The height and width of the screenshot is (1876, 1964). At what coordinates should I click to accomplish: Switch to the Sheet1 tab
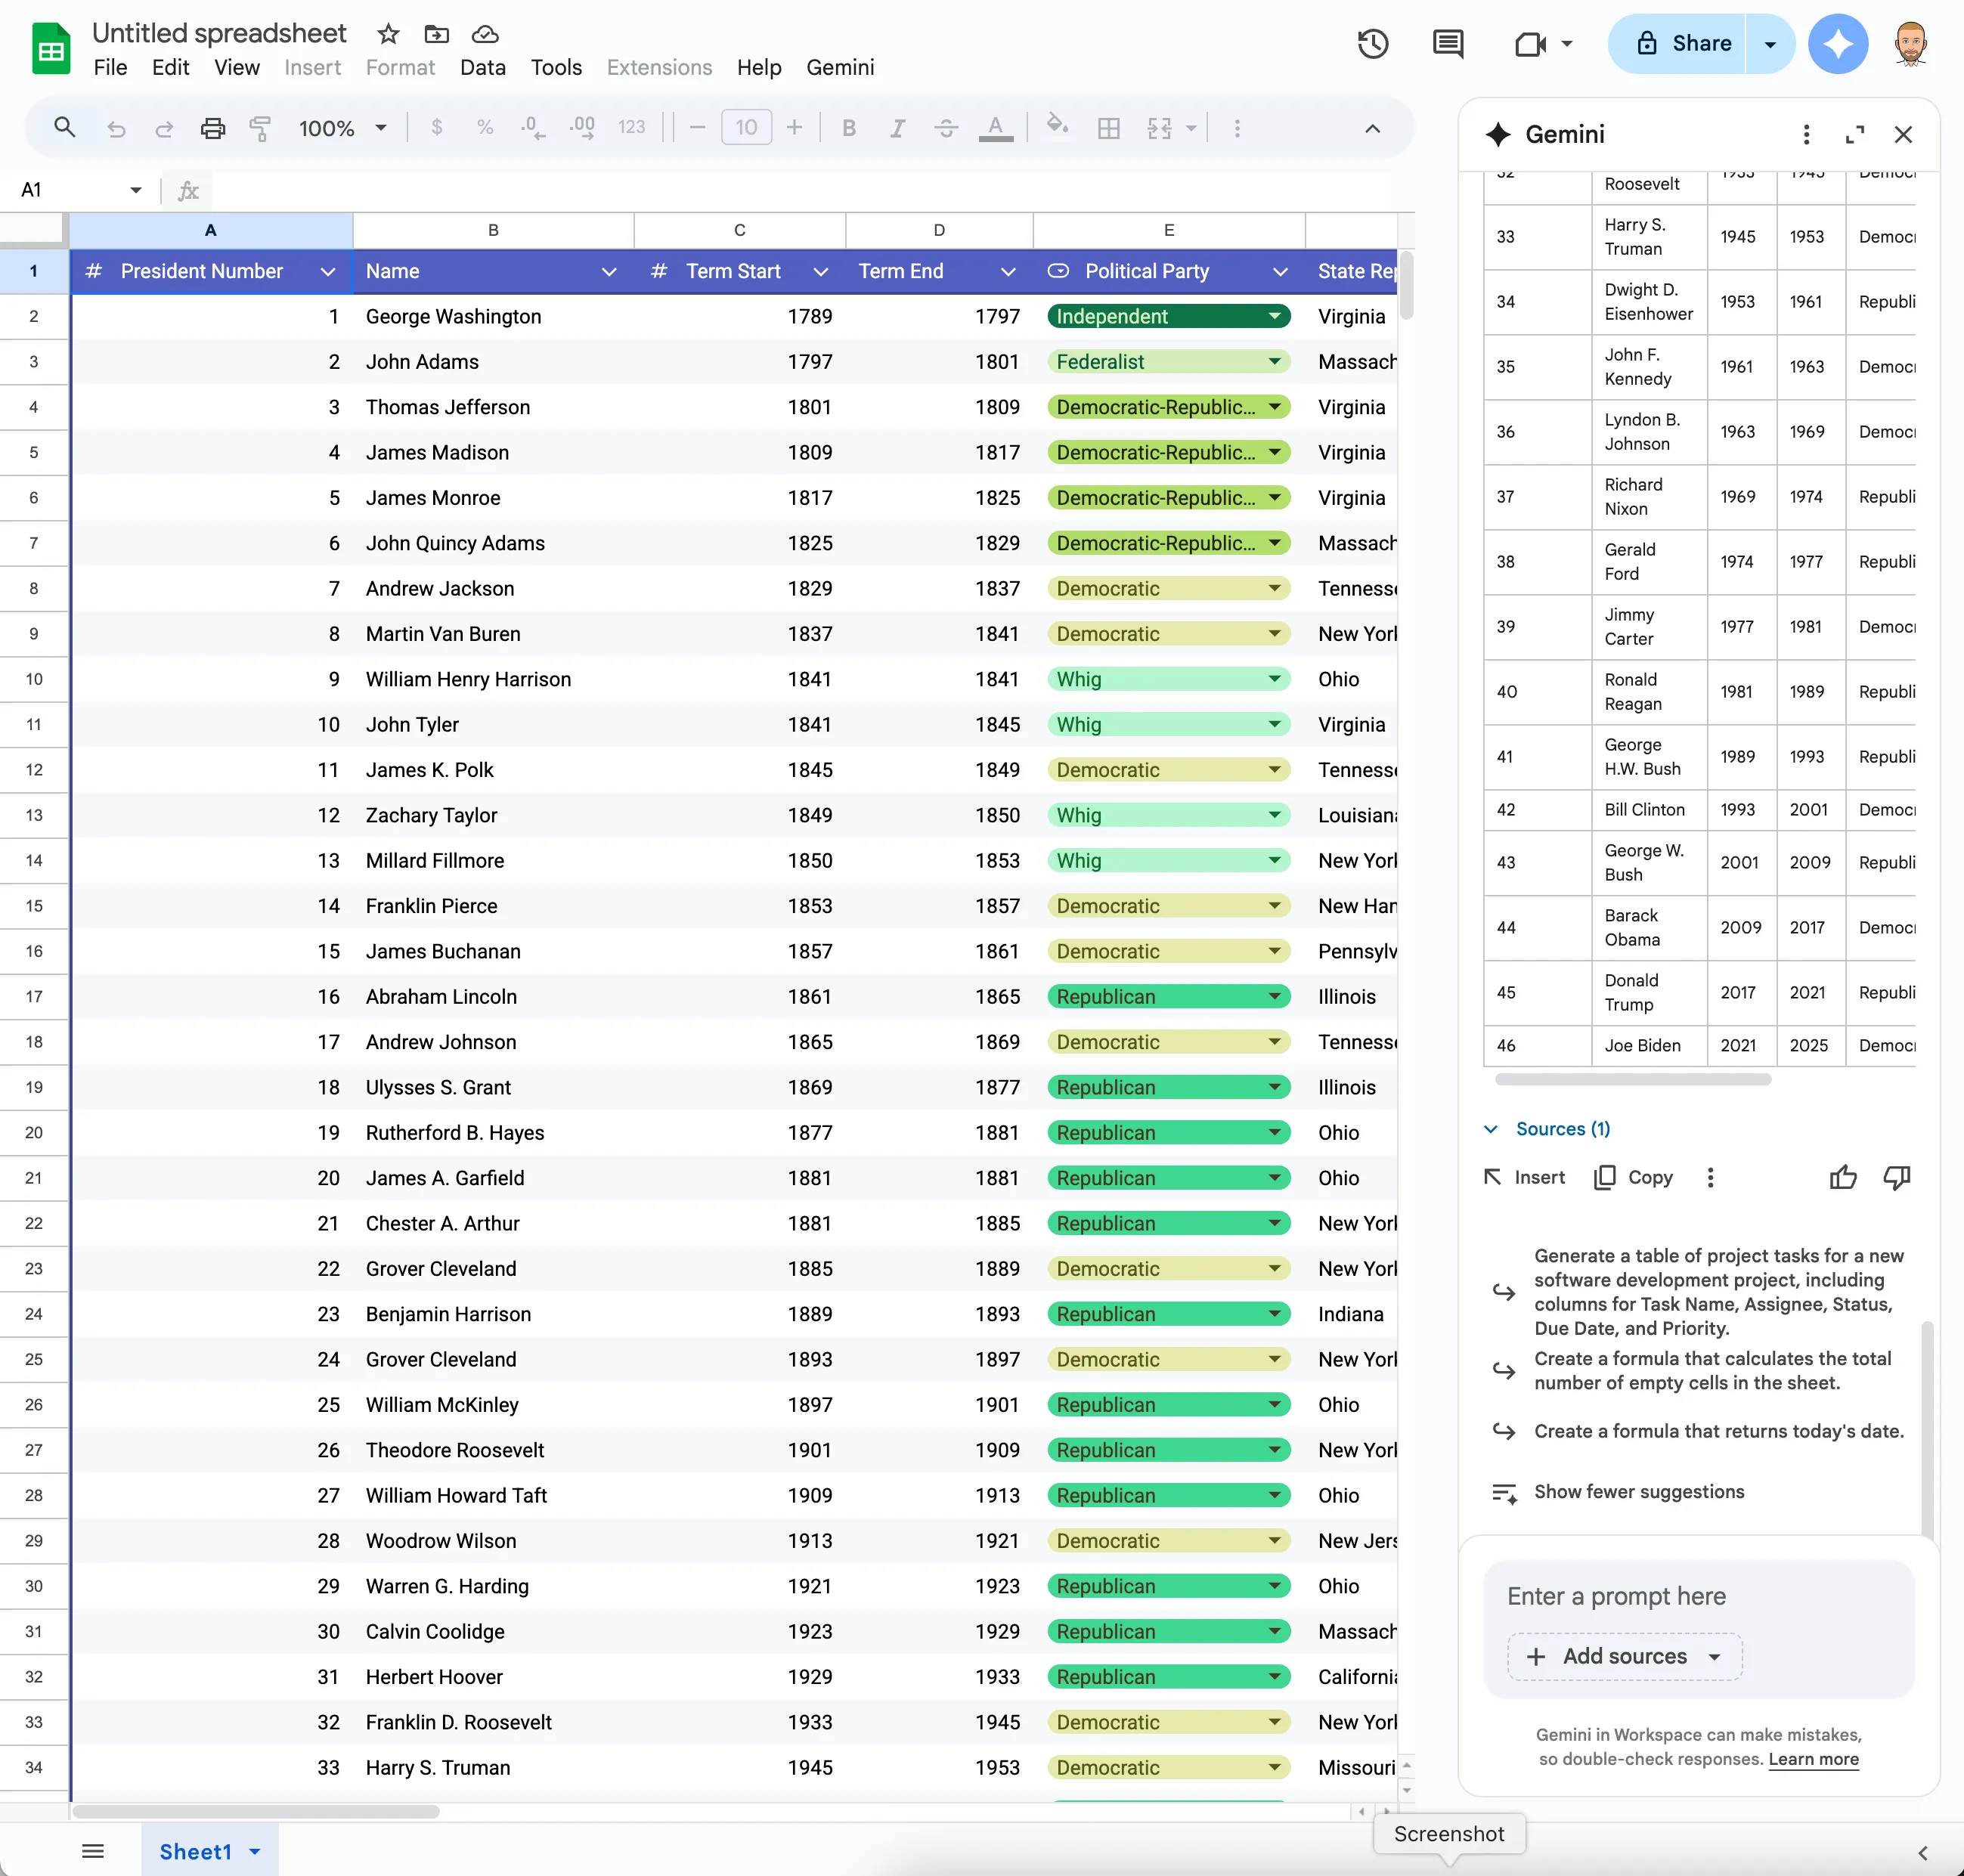[195, 1850]
